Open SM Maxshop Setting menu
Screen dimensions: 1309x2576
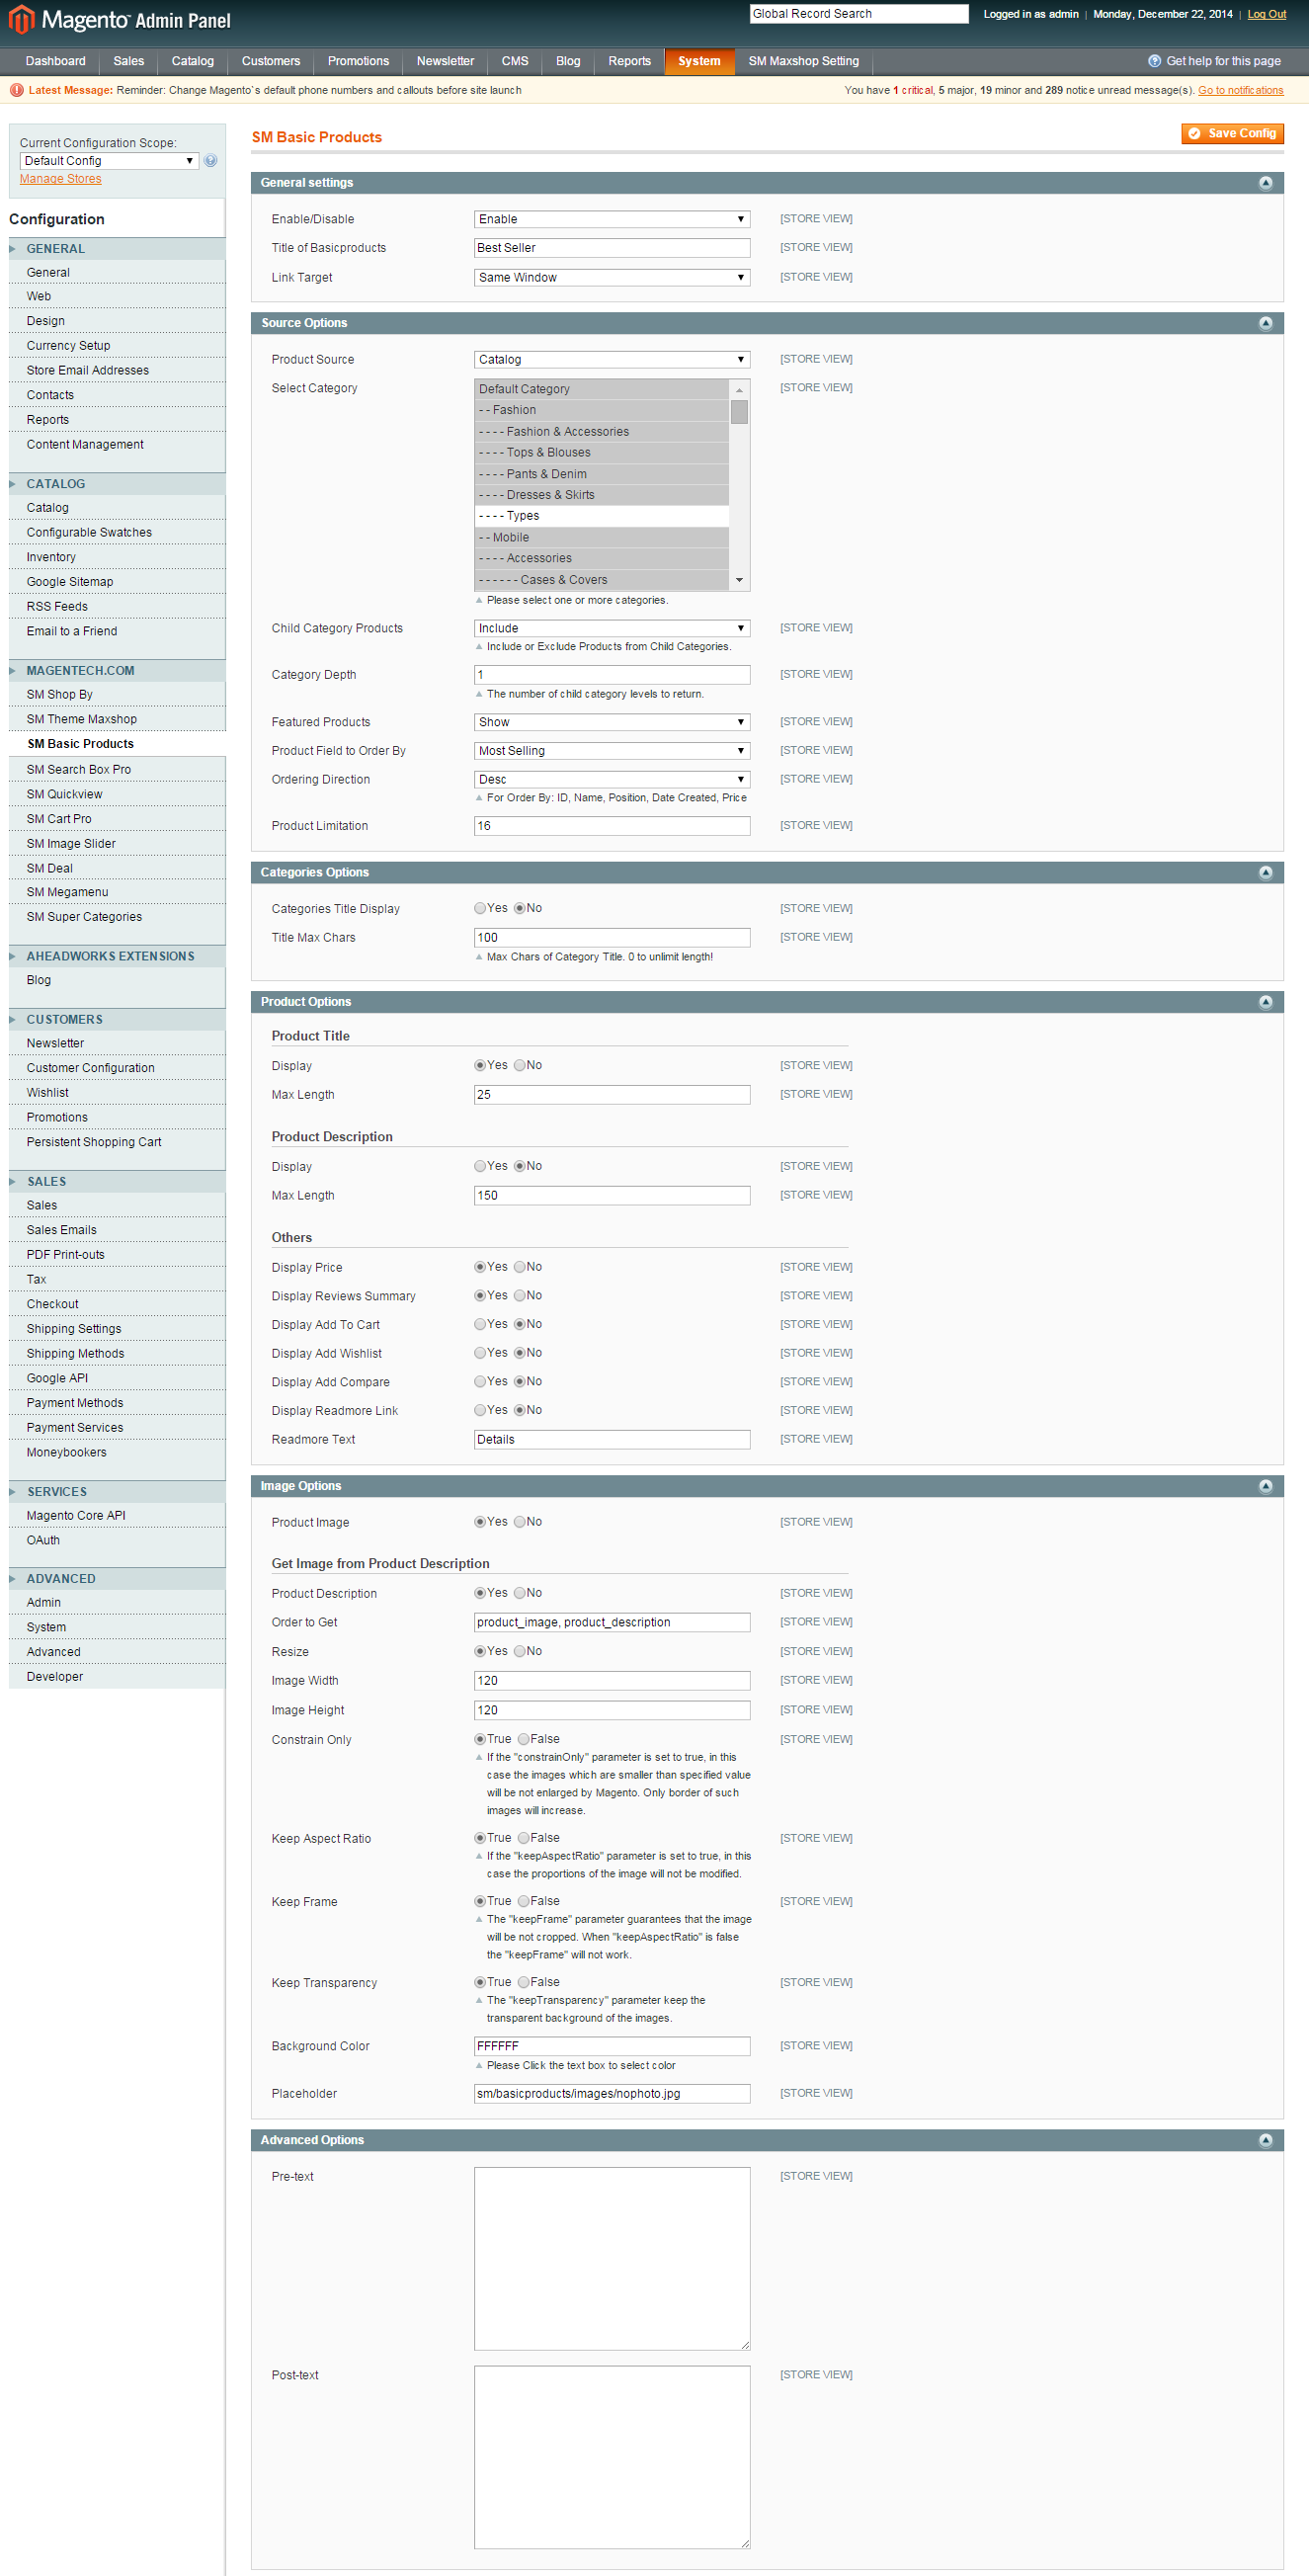pos(804,61)
